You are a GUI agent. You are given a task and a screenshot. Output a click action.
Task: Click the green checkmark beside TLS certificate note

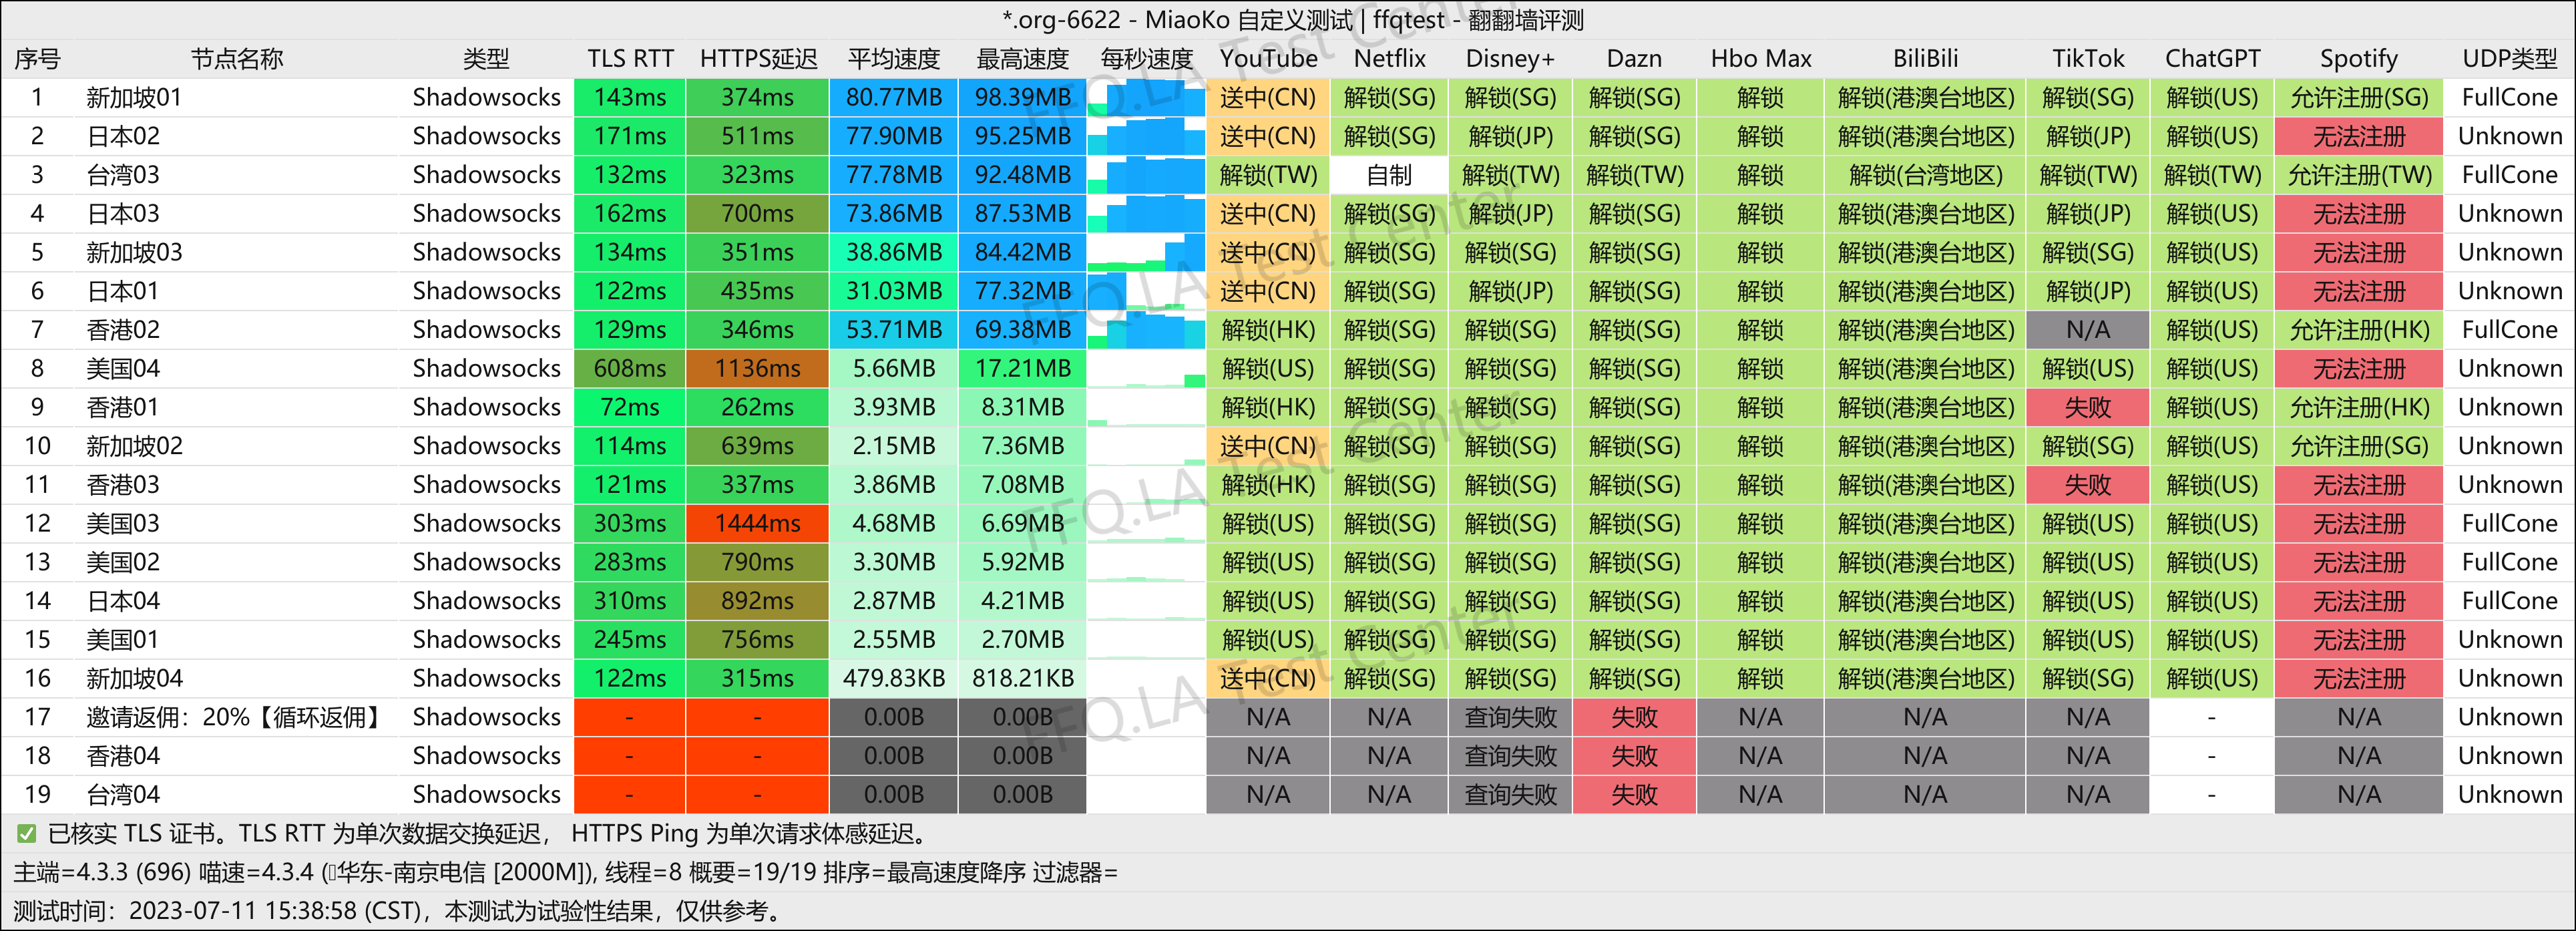point(27,833)
